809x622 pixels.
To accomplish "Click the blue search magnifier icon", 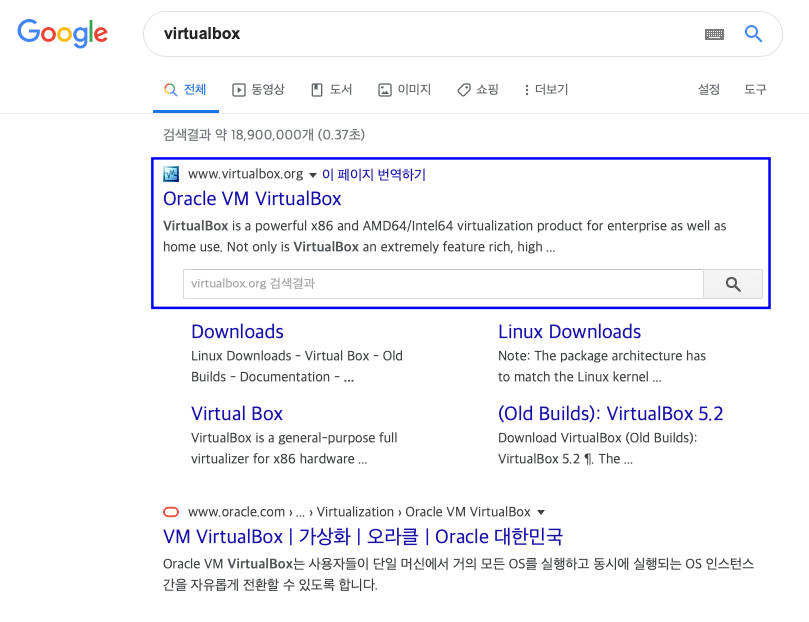I will [x=753, y=34].
